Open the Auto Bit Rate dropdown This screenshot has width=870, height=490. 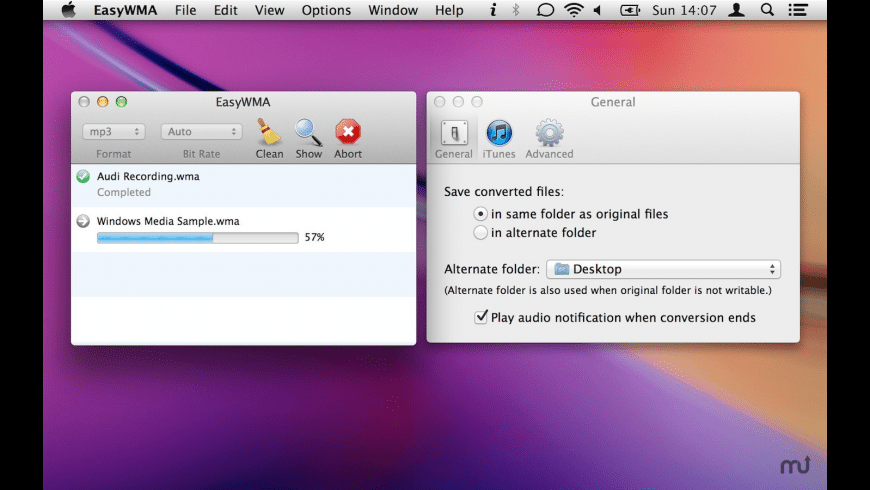[201, 132]
